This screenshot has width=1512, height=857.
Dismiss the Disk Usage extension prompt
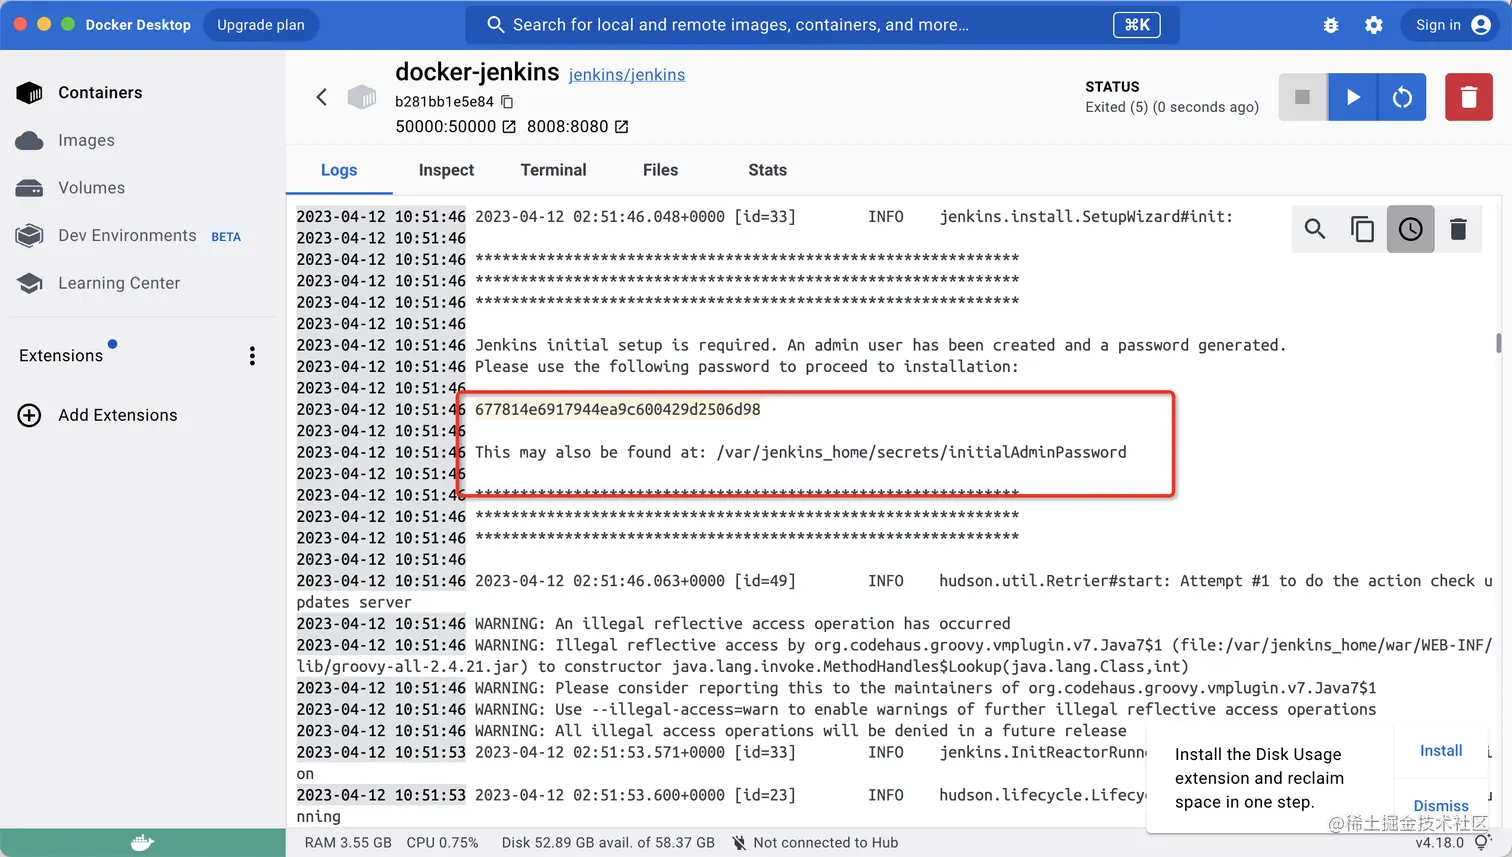pyautogui.click(x=1441, y=806)
